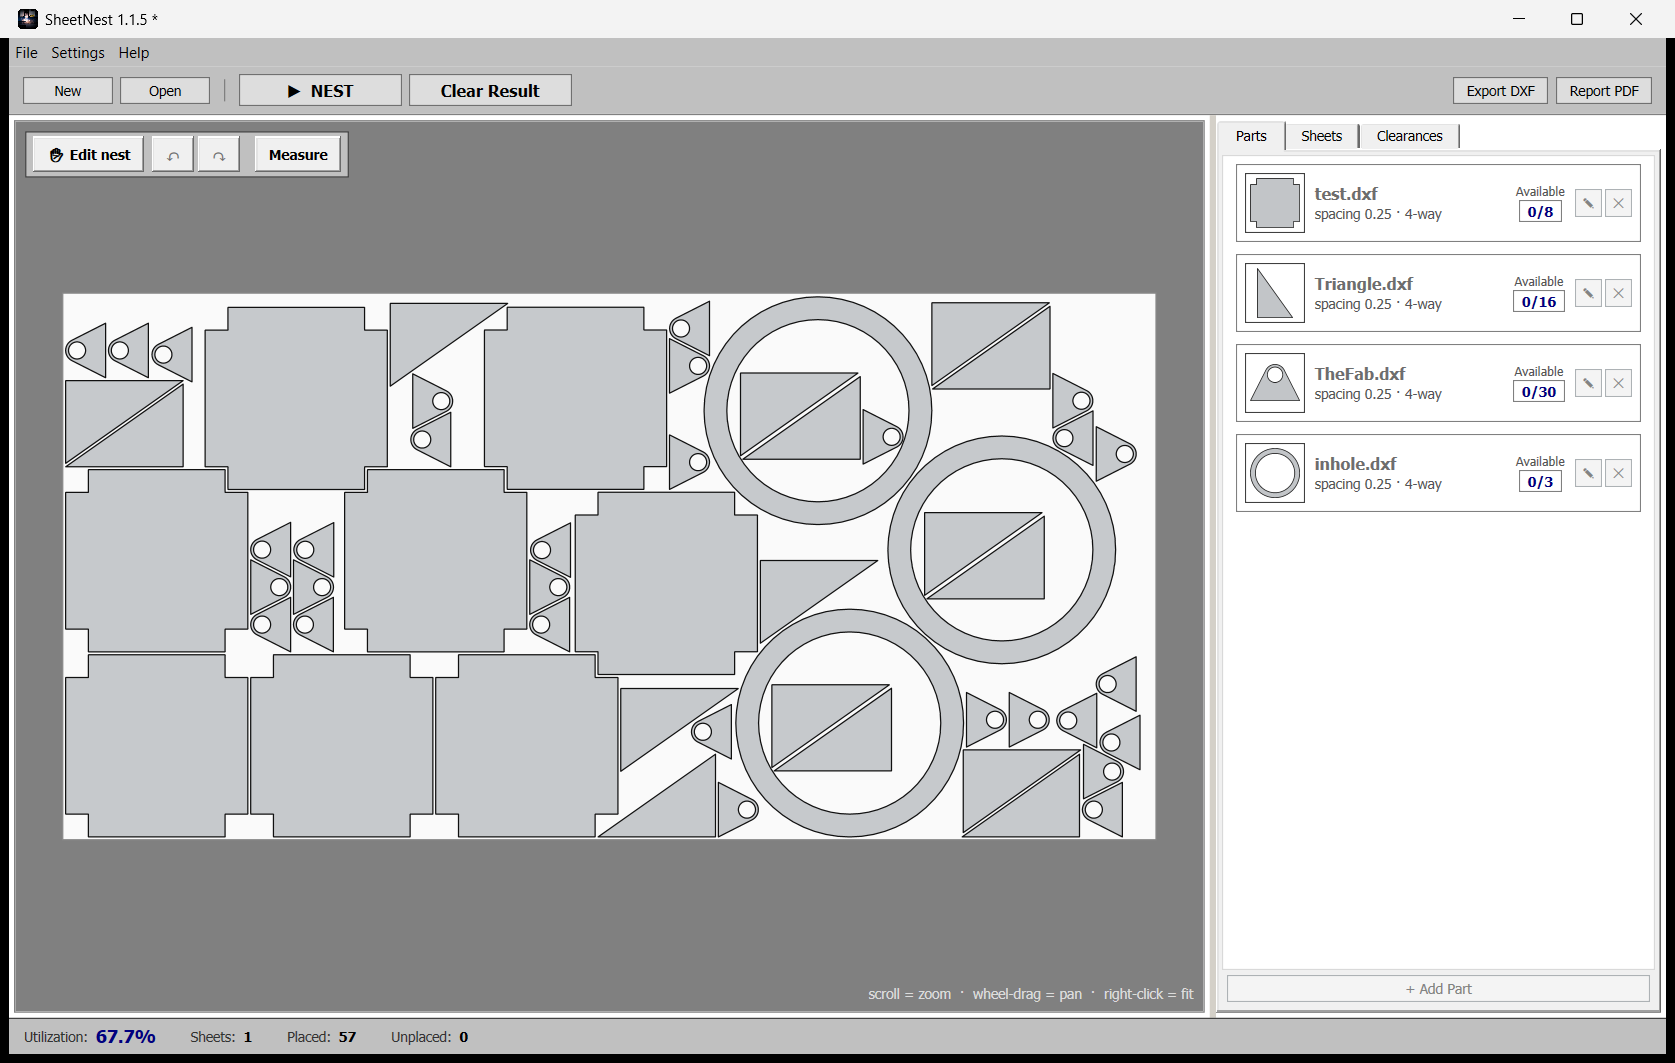1675x1063 pixels.
Task: Minimize the SheetNest window
Action: (1519, 19)
